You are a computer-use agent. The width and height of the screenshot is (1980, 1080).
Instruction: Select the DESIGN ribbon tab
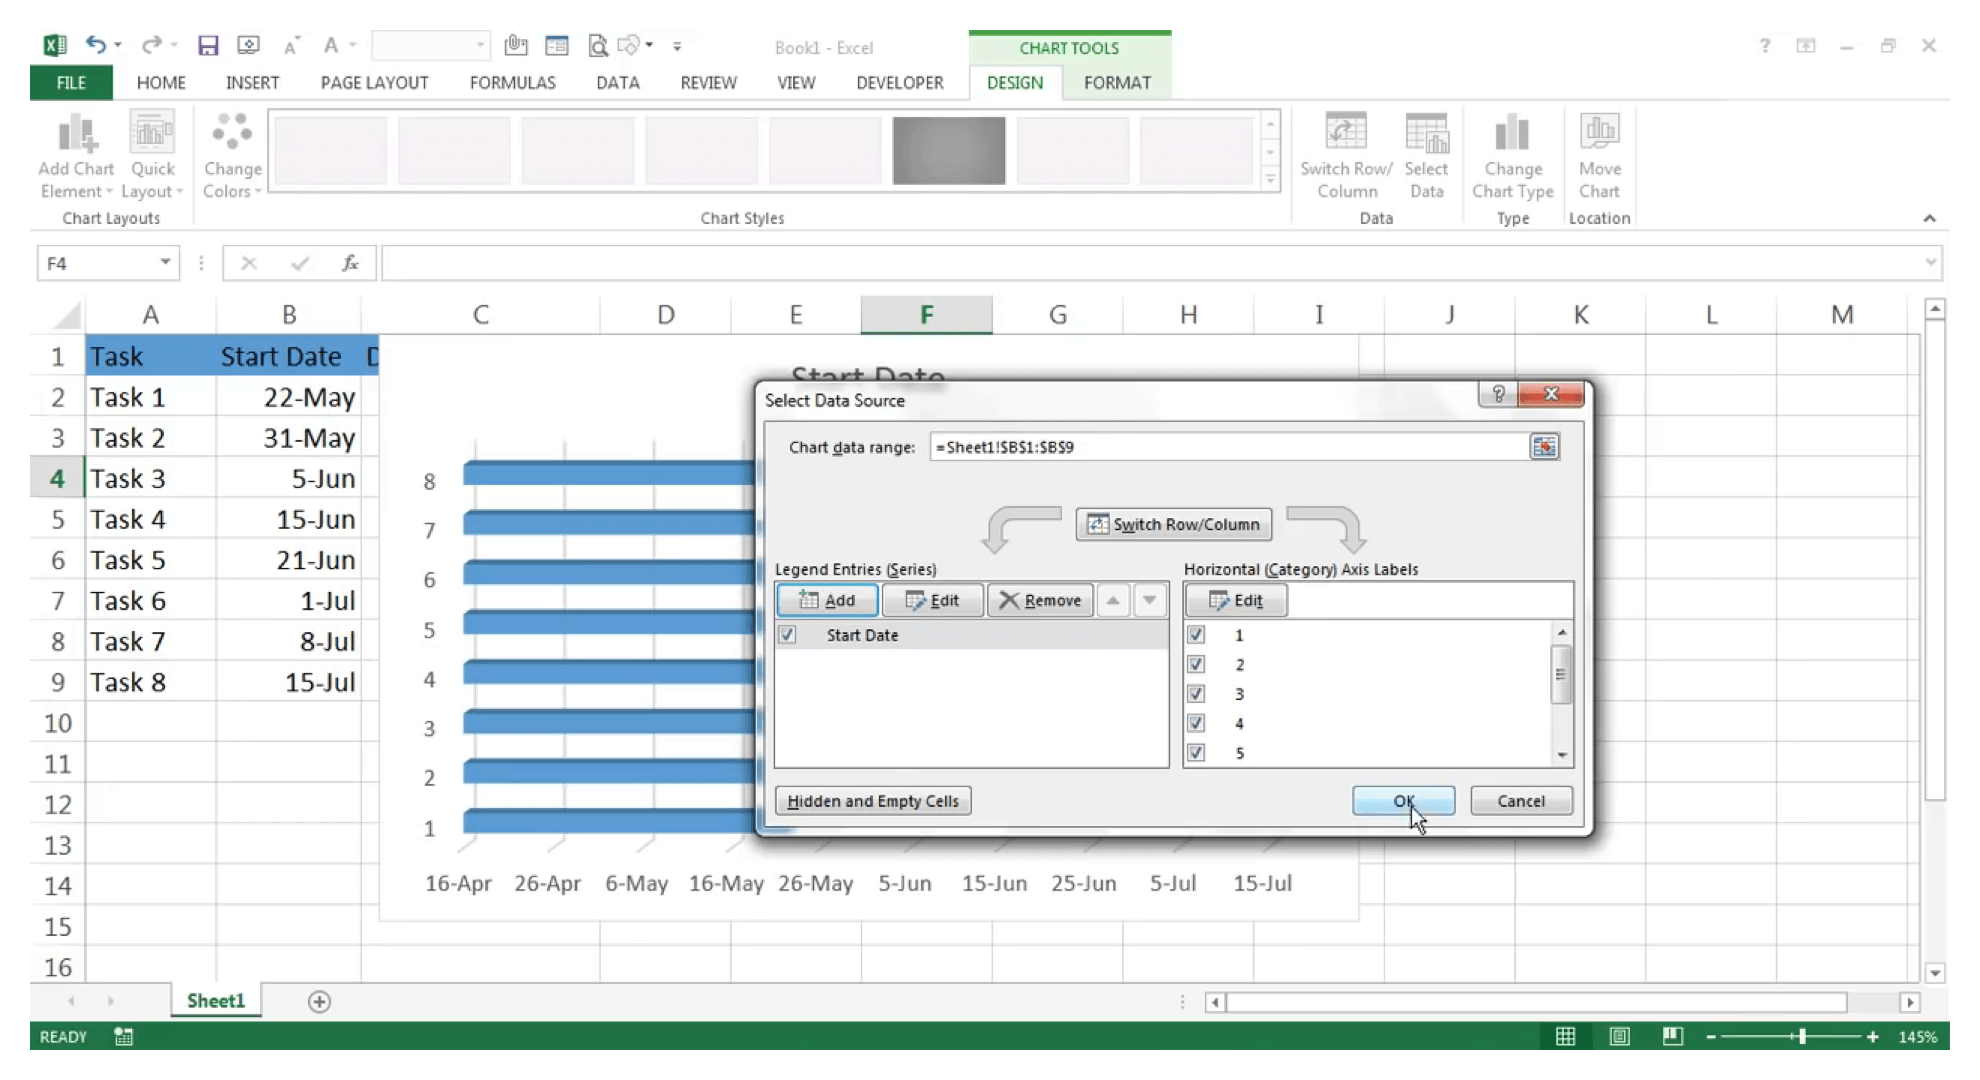click(1015, 82)
